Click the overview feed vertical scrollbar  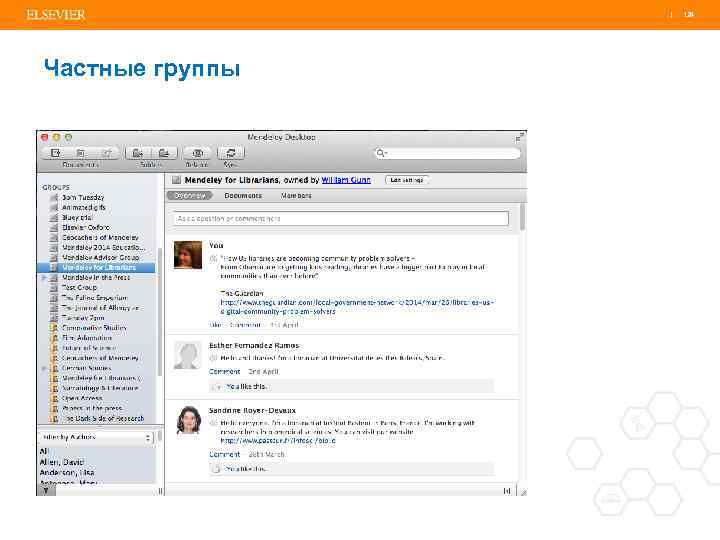click(523, 217)
